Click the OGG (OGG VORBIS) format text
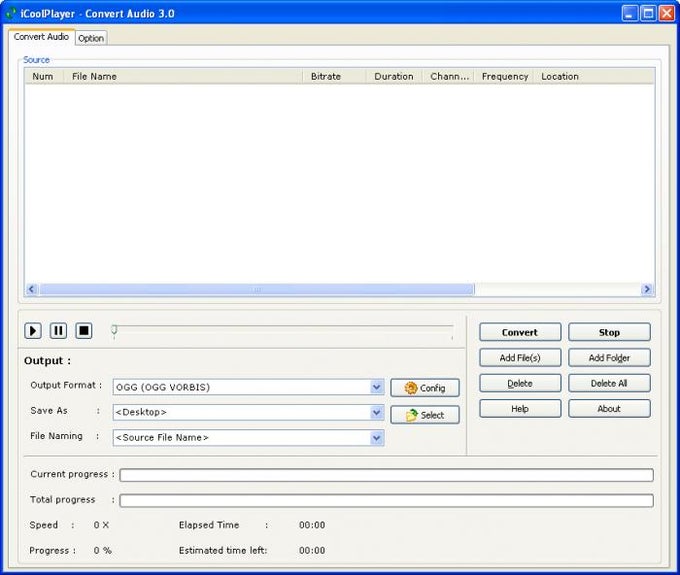Image resolution: width=680 pixels, height=575 pixels. click(x=163, y=387)
